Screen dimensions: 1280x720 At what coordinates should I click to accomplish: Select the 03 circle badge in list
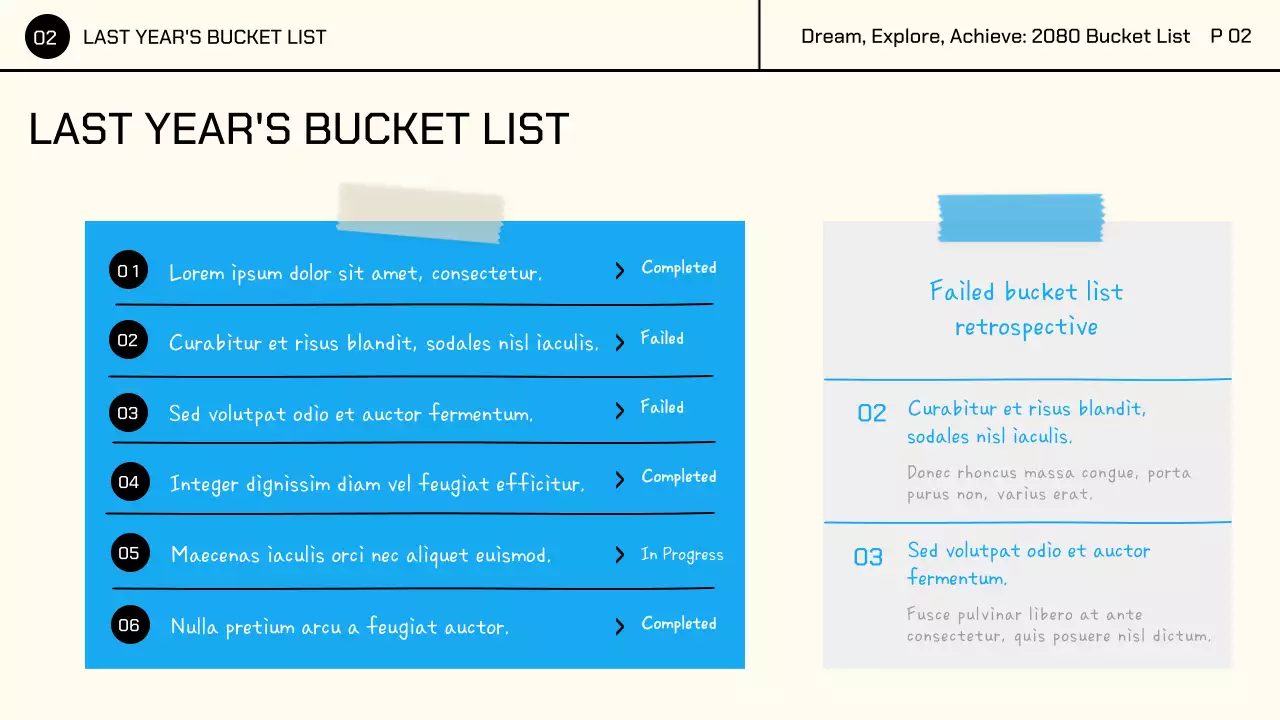tap(128, 412)
